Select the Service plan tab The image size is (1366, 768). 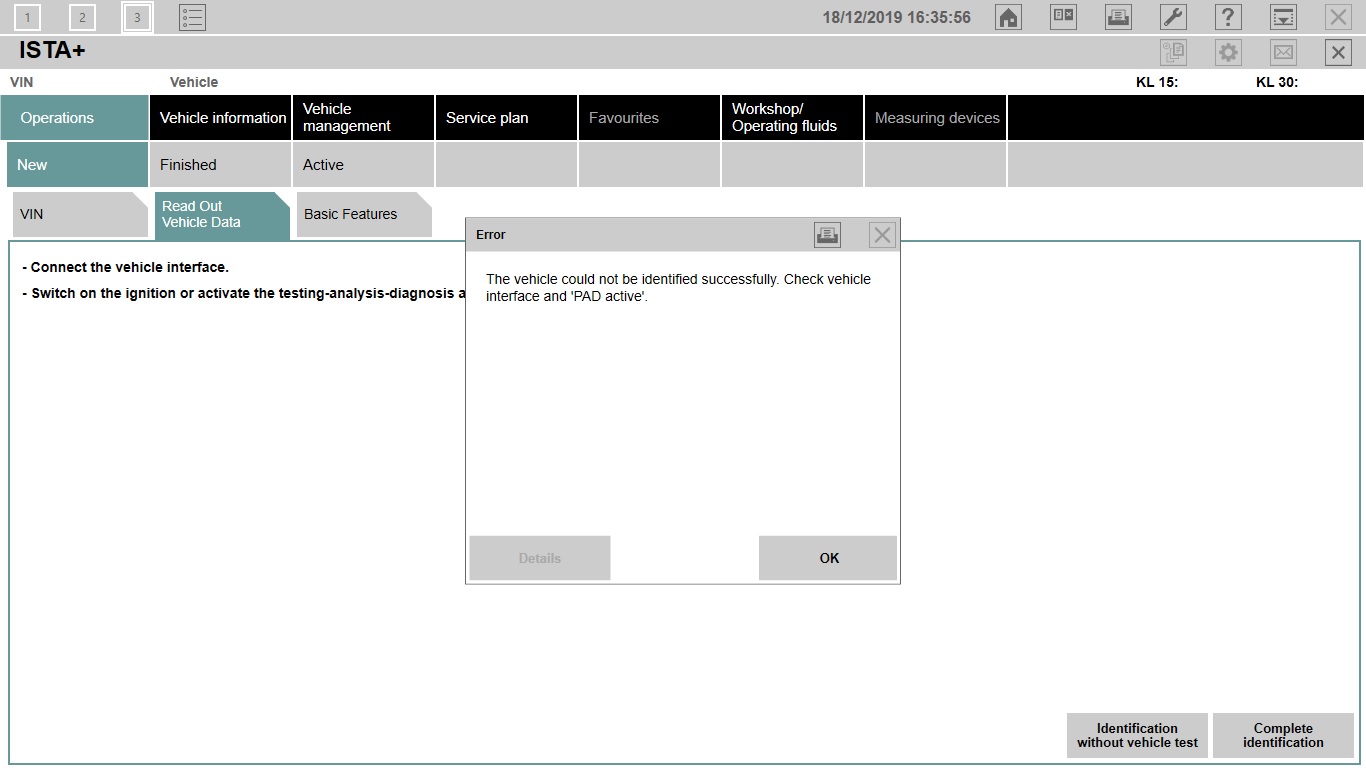[x=507, y=118]
